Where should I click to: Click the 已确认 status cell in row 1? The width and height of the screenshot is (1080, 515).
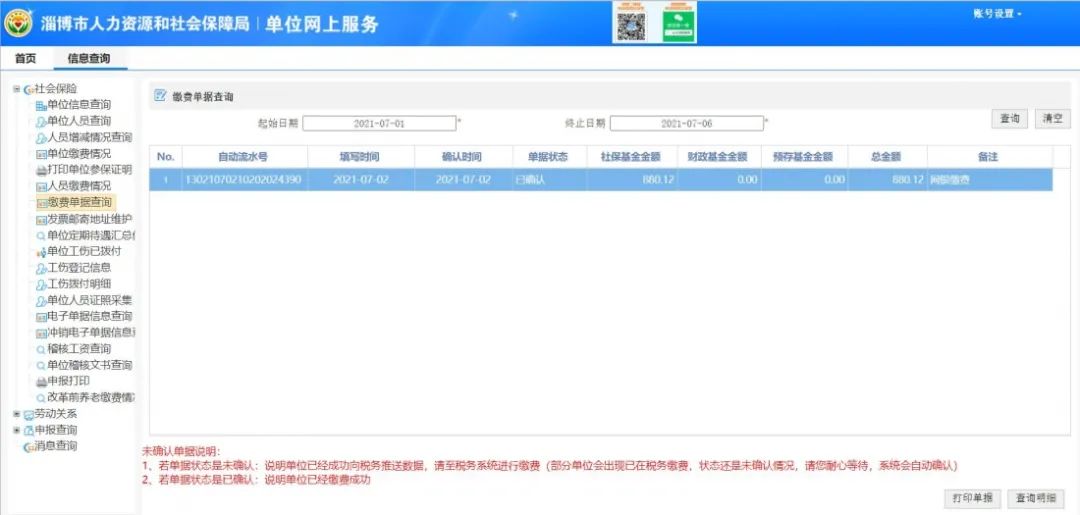pyautogui.click(x=549, y=180)
